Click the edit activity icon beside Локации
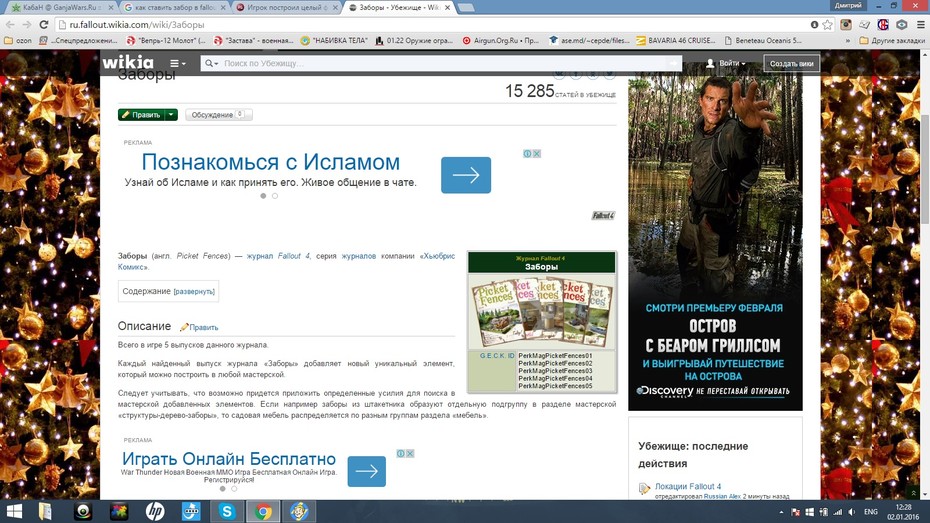Viewport: 930px width, 523px height. coord(645,488)
